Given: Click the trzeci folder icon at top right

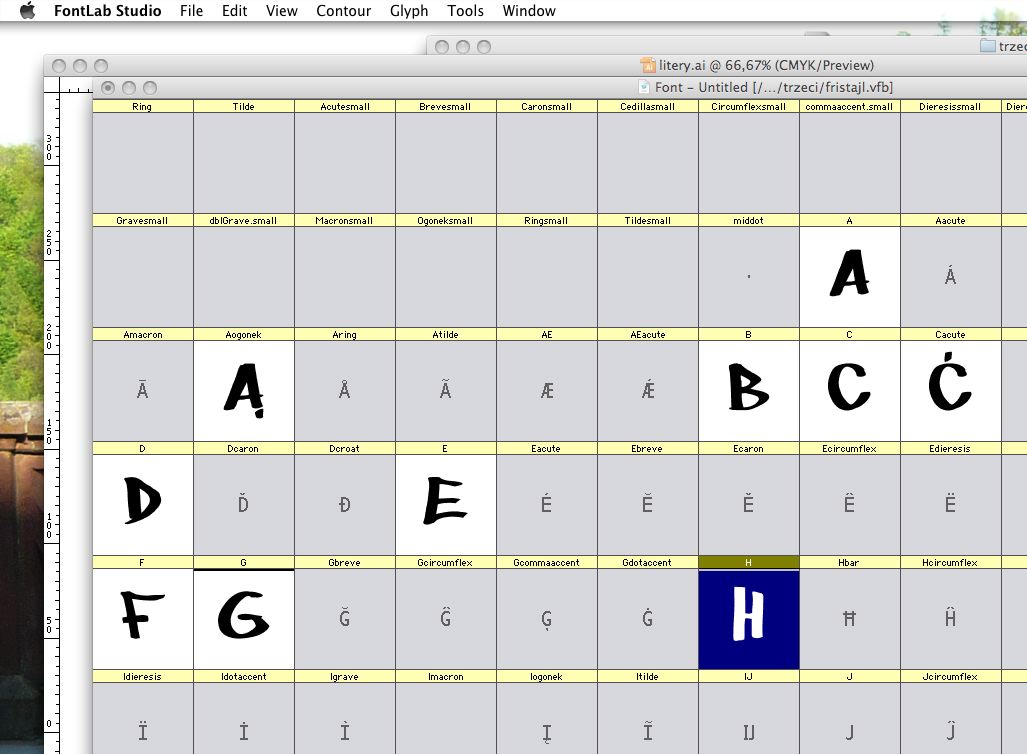Looking at the screenshot, I should pos(988,46).
